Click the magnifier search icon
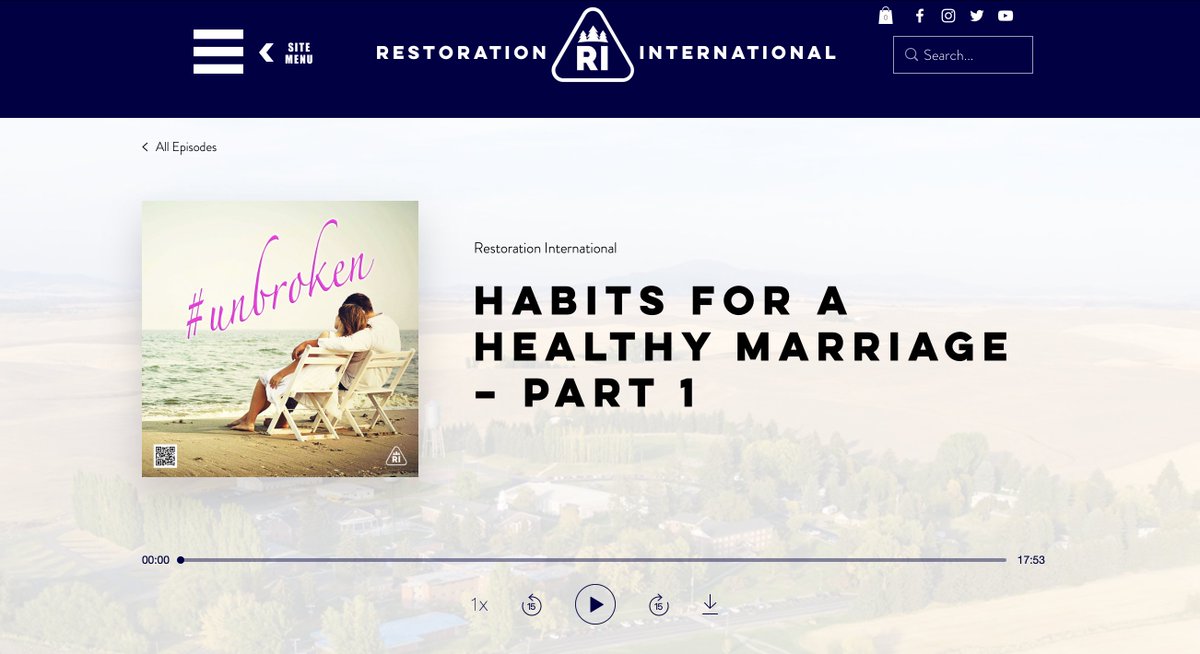Viewport: 1200px width, 654px height. pyautogui.click(x=911, y=55)
